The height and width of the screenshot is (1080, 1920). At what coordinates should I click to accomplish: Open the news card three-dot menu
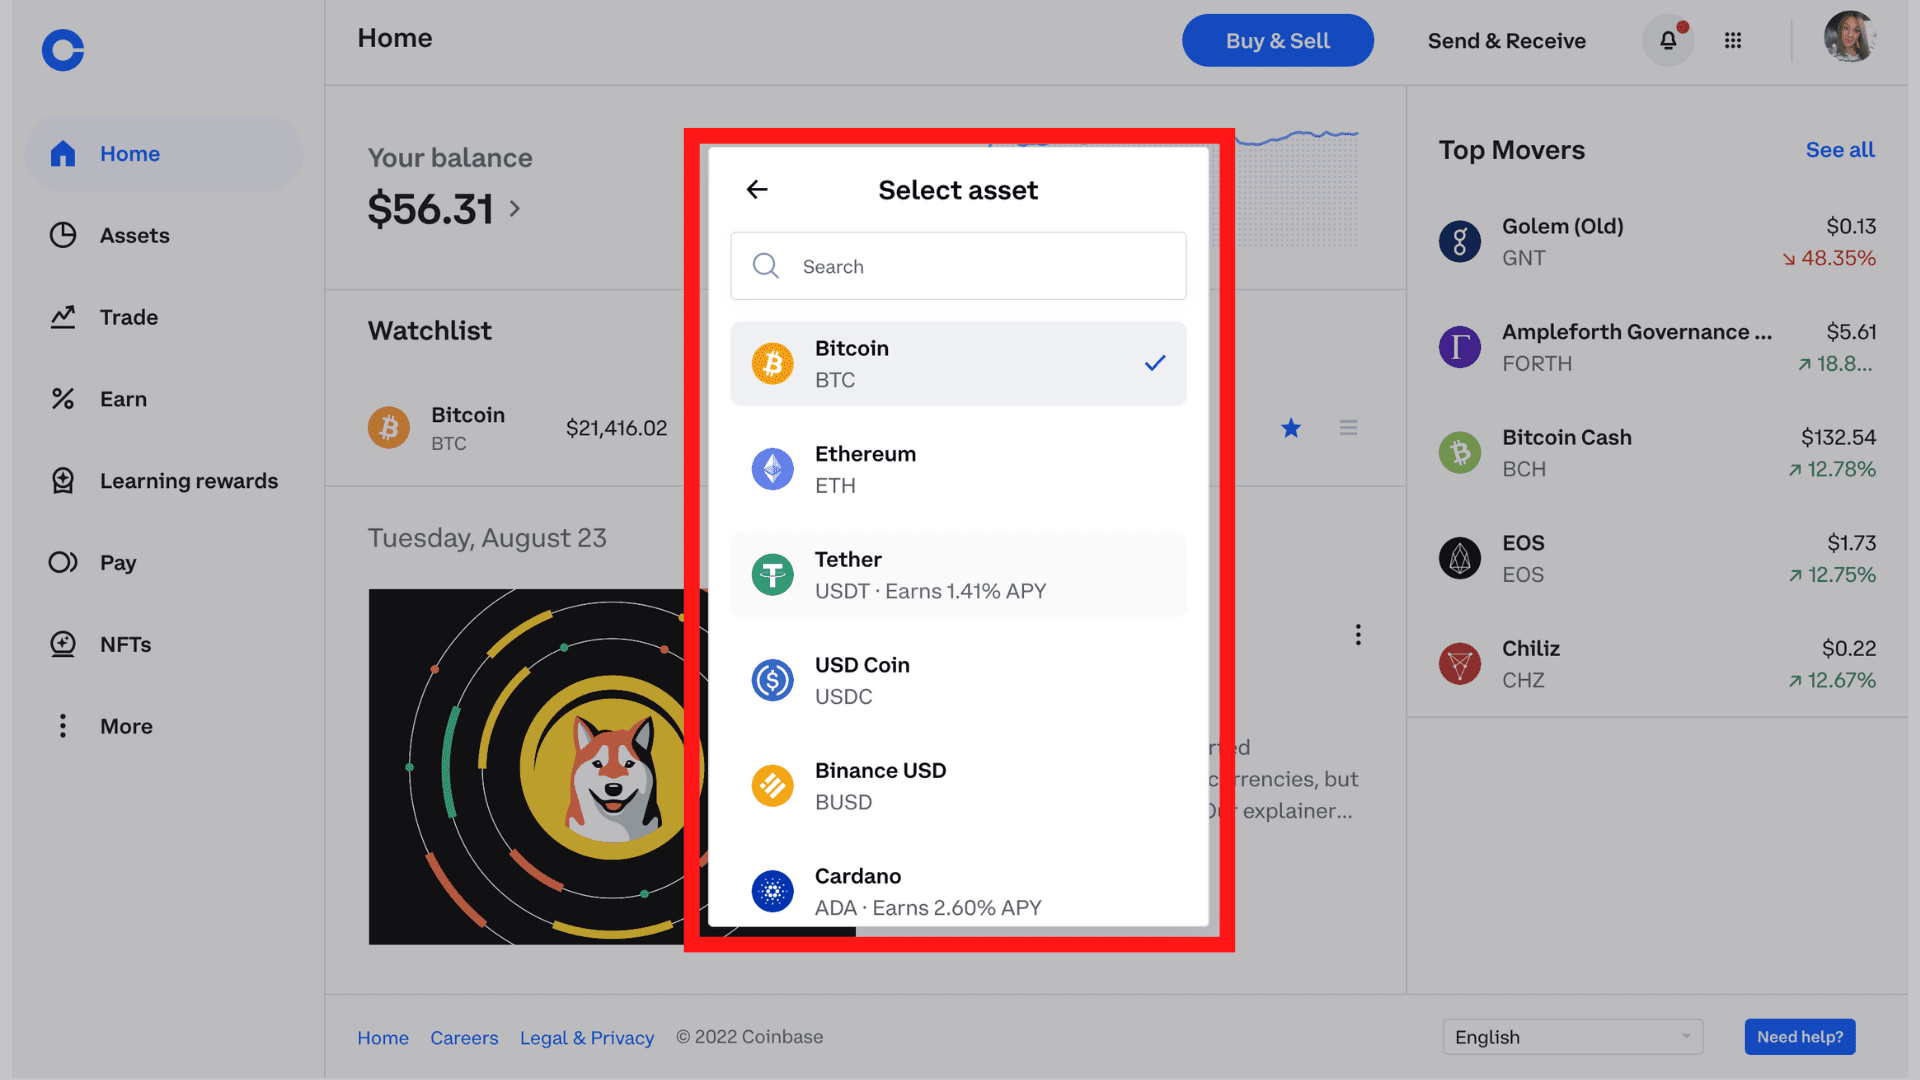coord(1358,635)
